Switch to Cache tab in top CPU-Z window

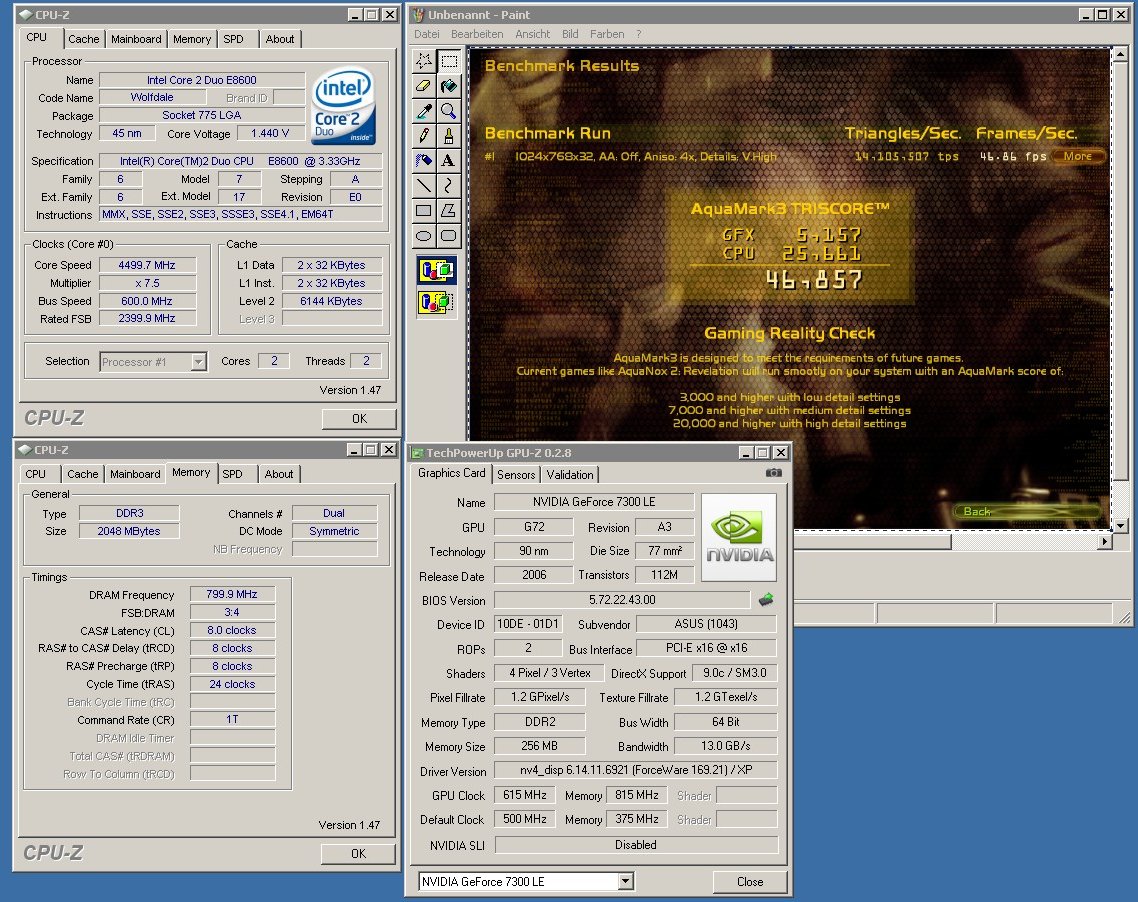83,39
